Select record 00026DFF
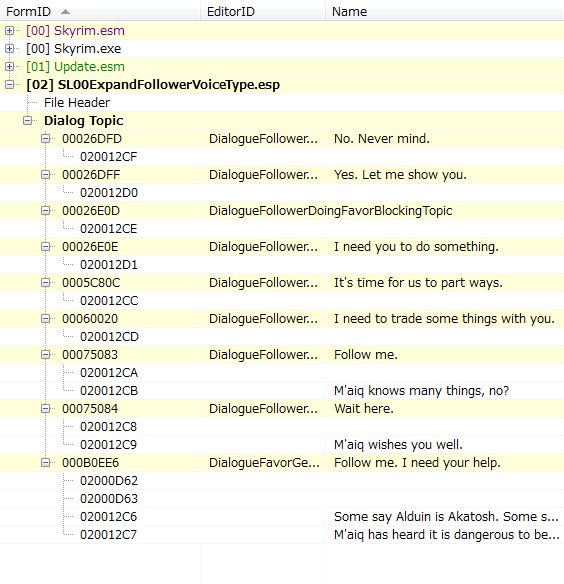 coord(91,175)
